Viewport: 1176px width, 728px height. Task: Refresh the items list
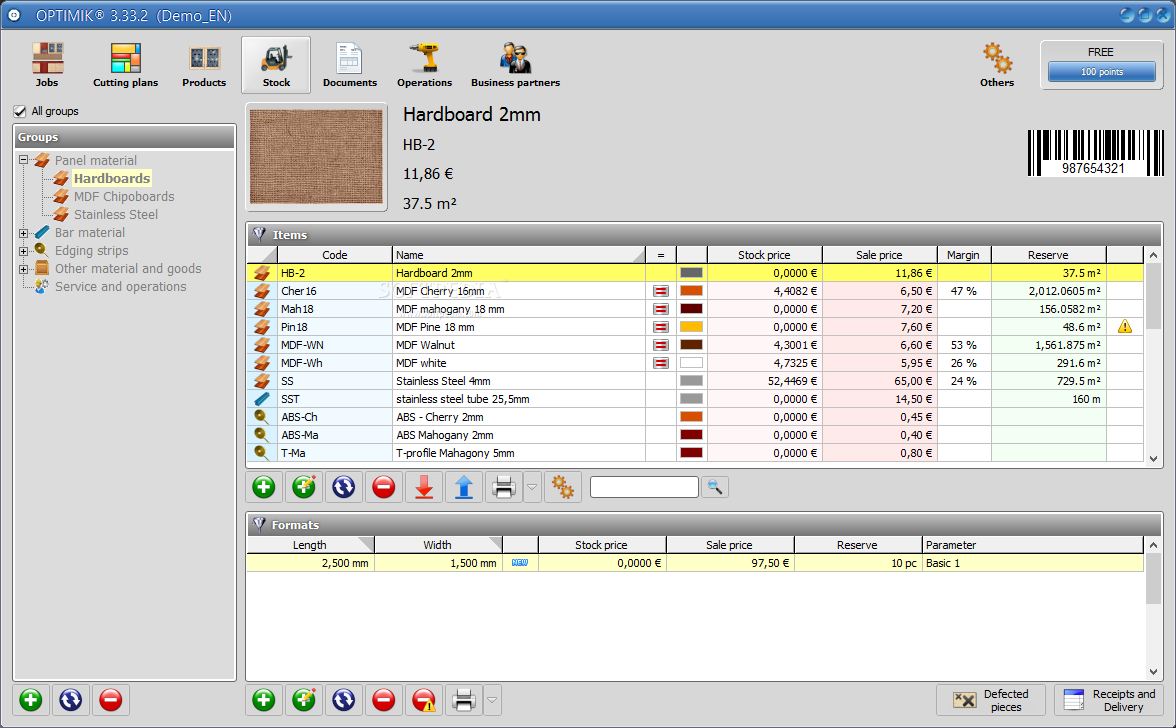pyautogui.click(x=344, y=487)
